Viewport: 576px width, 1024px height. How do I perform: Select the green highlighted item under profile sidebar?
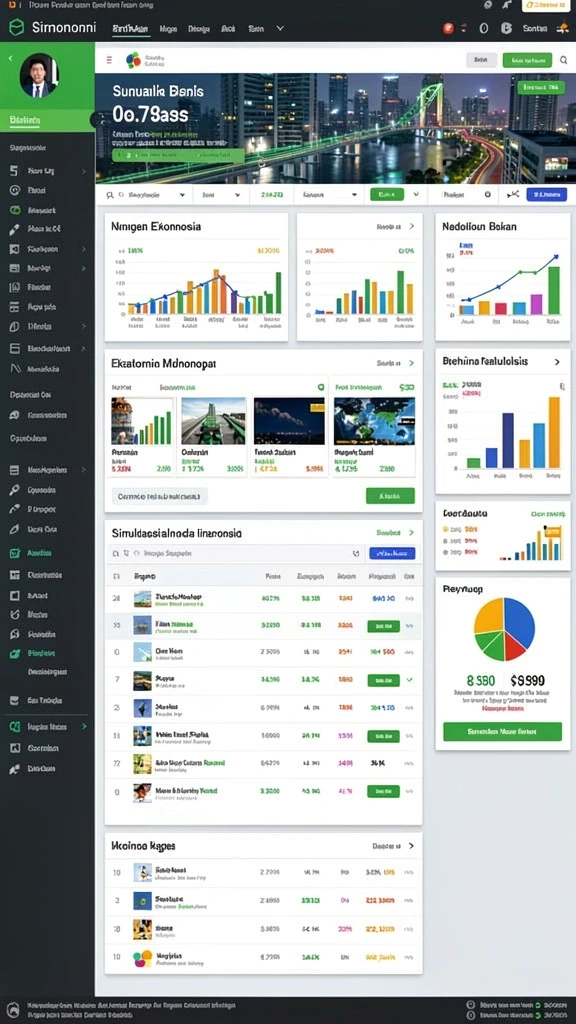47,121
